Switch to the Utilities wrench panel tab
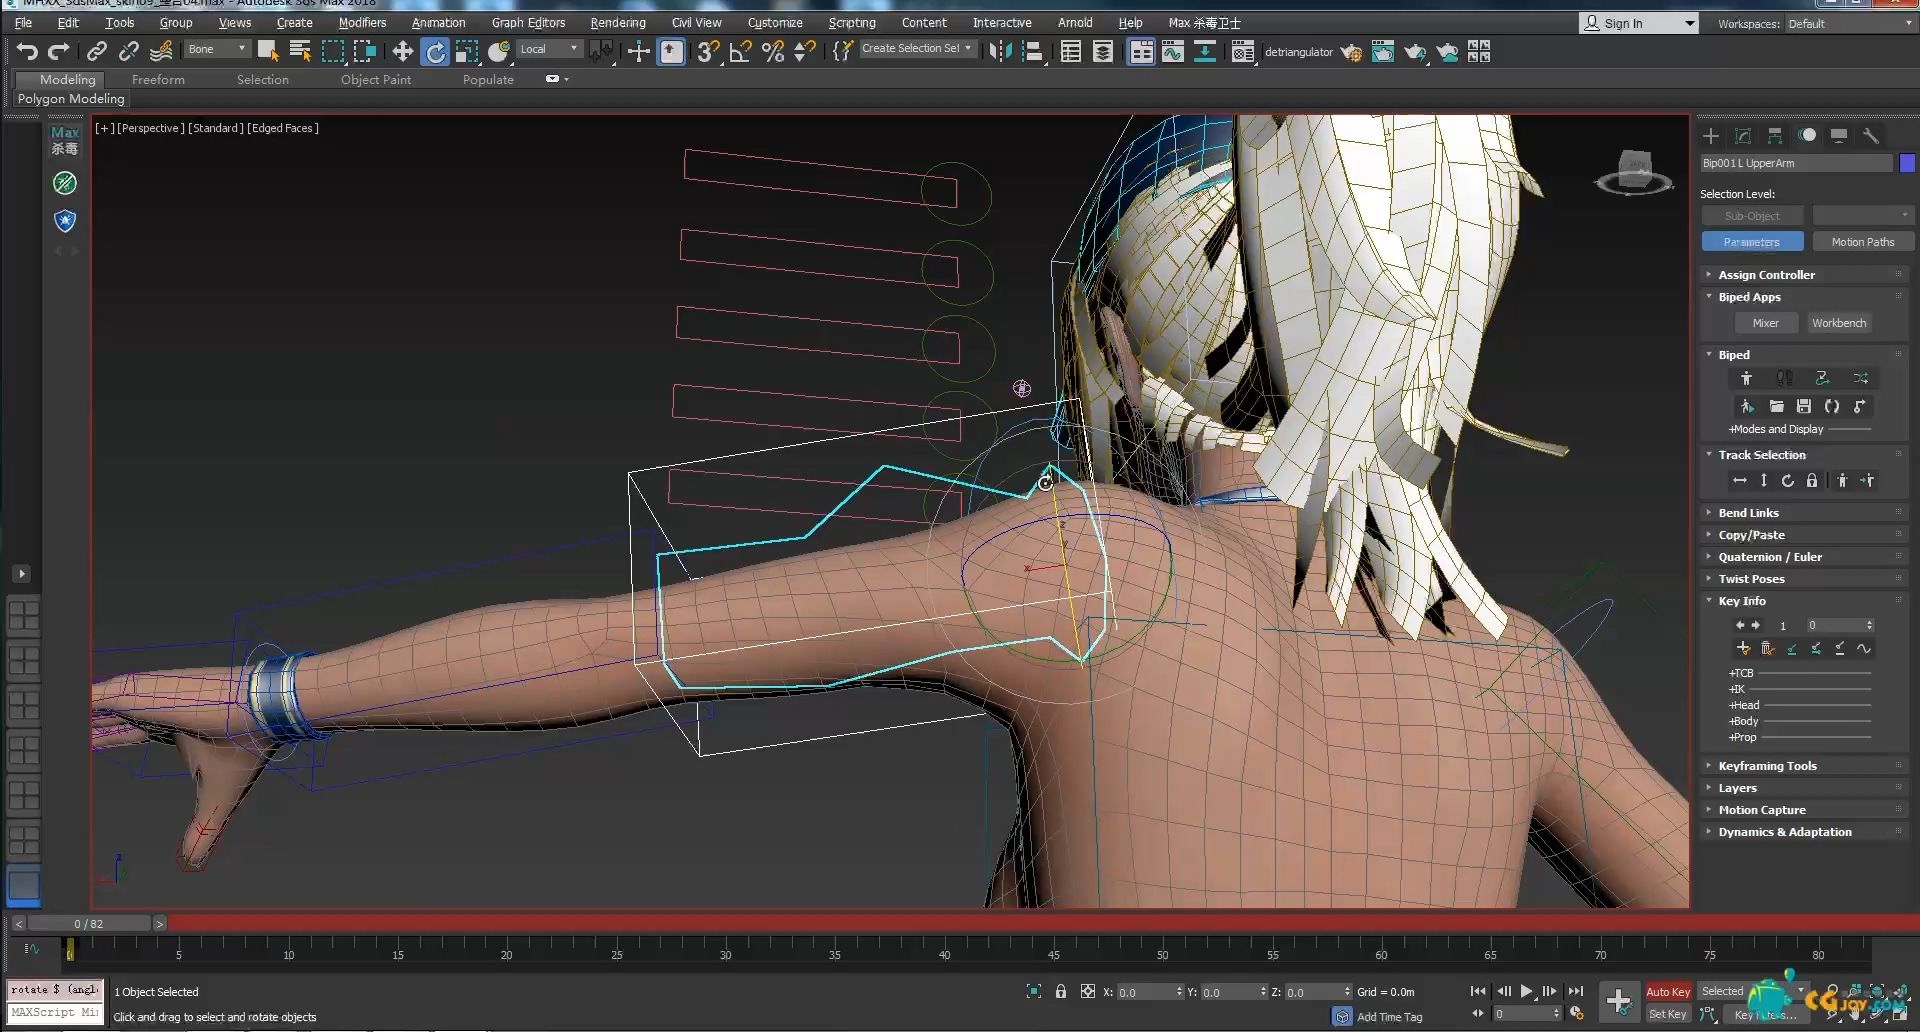 [1871, 136]
